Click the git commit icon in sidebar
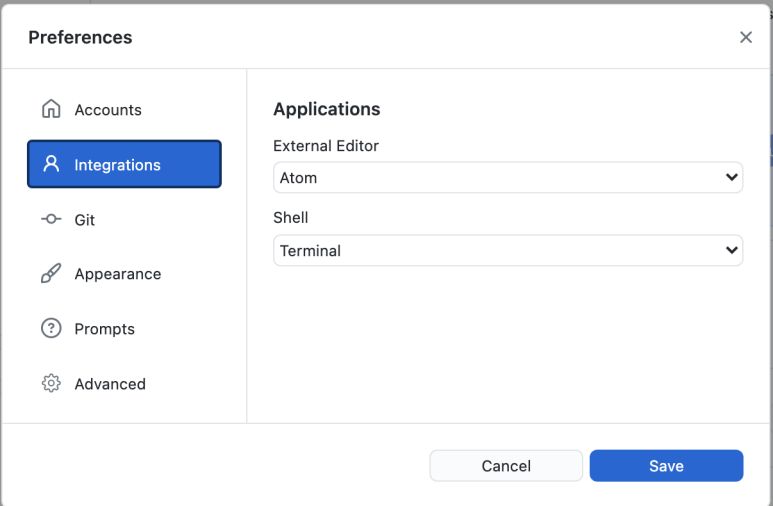 (51, 219)
